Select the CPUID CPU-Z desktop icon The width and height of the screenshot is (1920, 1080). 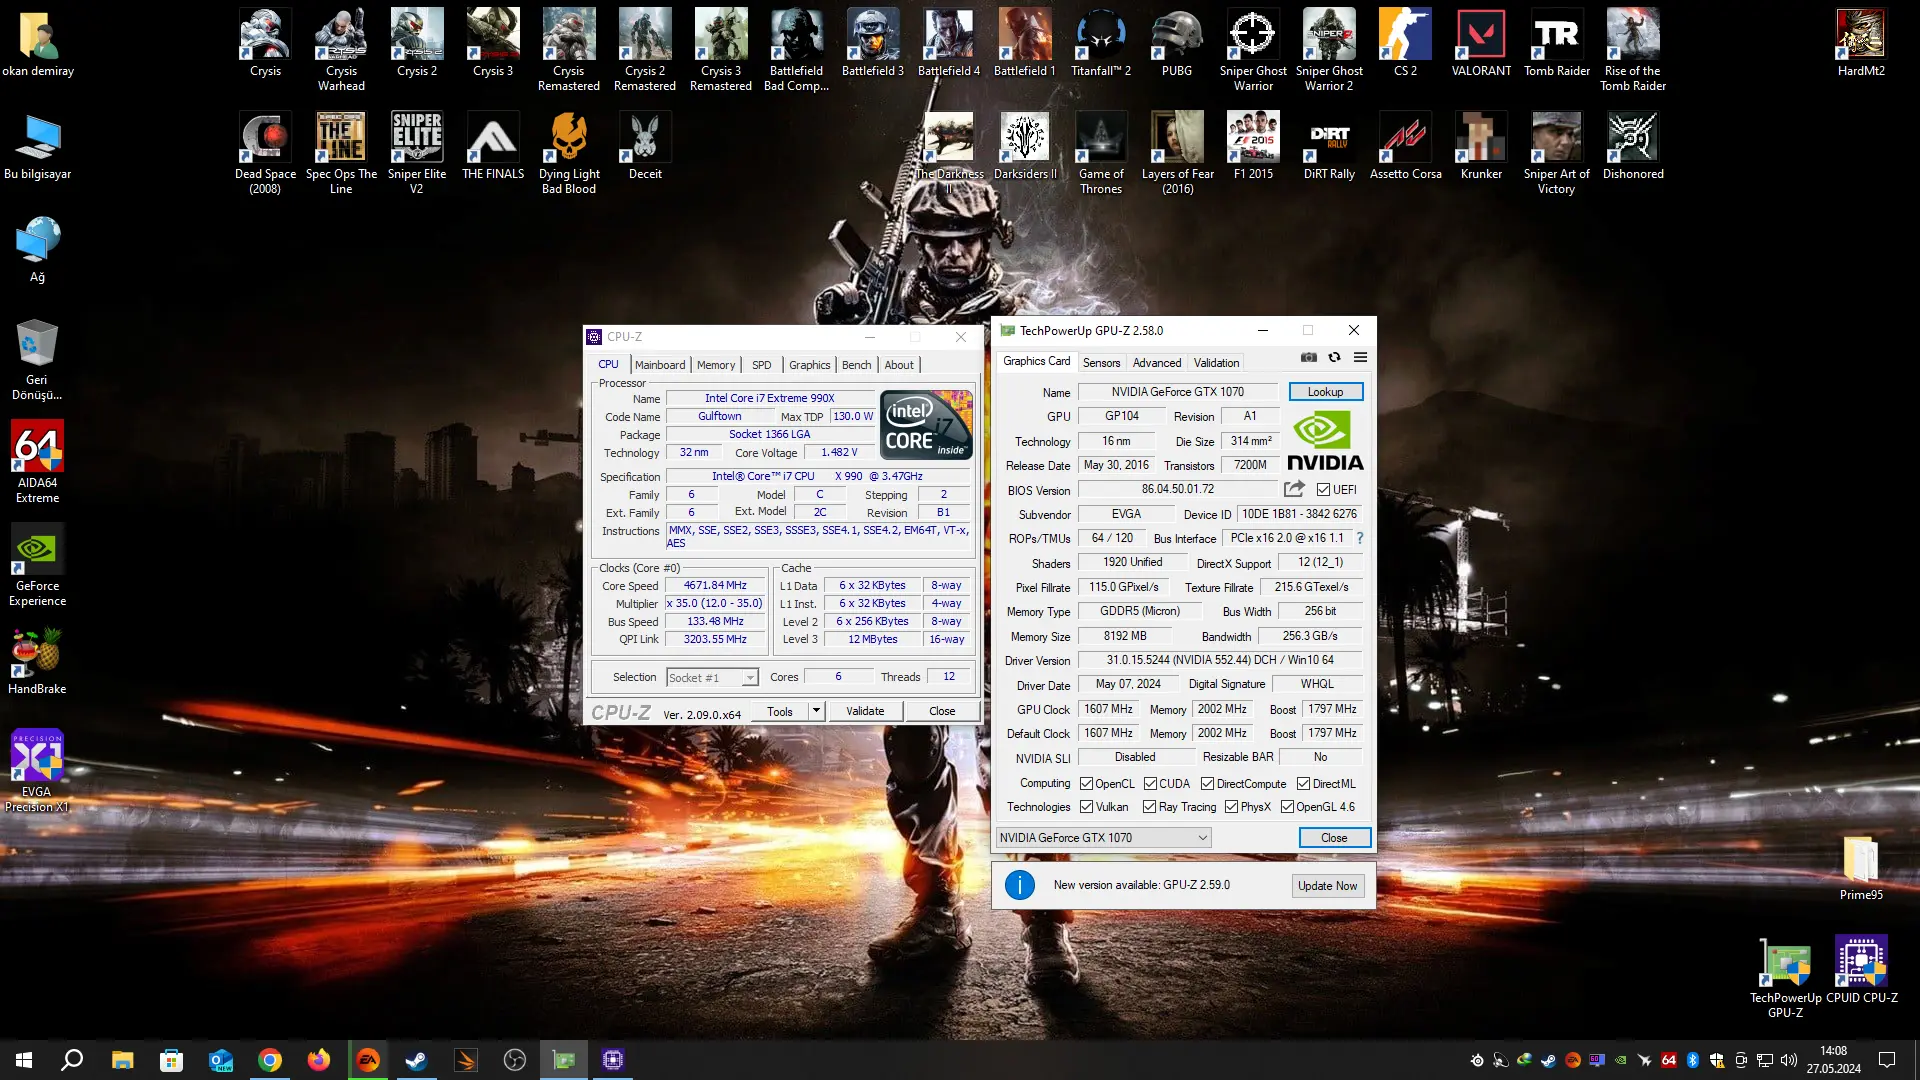pos(1861,970)
